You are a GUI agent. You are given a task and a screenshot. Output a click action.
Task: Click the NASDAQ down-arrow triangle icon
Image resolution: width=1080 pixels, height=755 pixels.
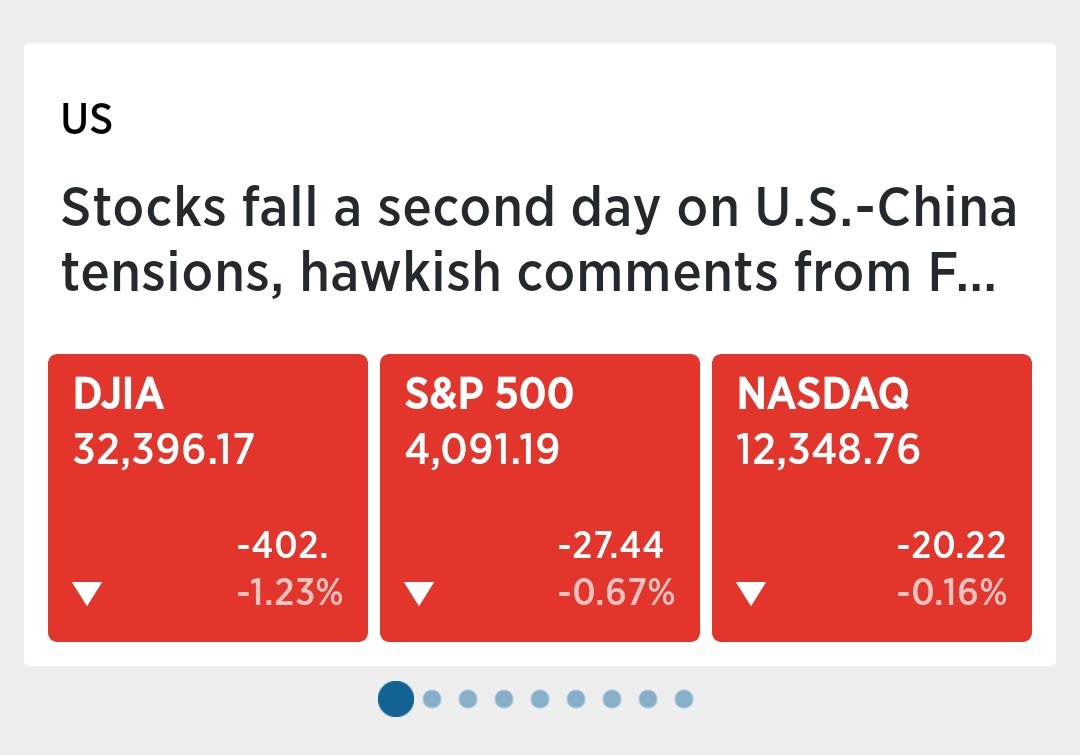pyautogui.click(x=751, y=595)
